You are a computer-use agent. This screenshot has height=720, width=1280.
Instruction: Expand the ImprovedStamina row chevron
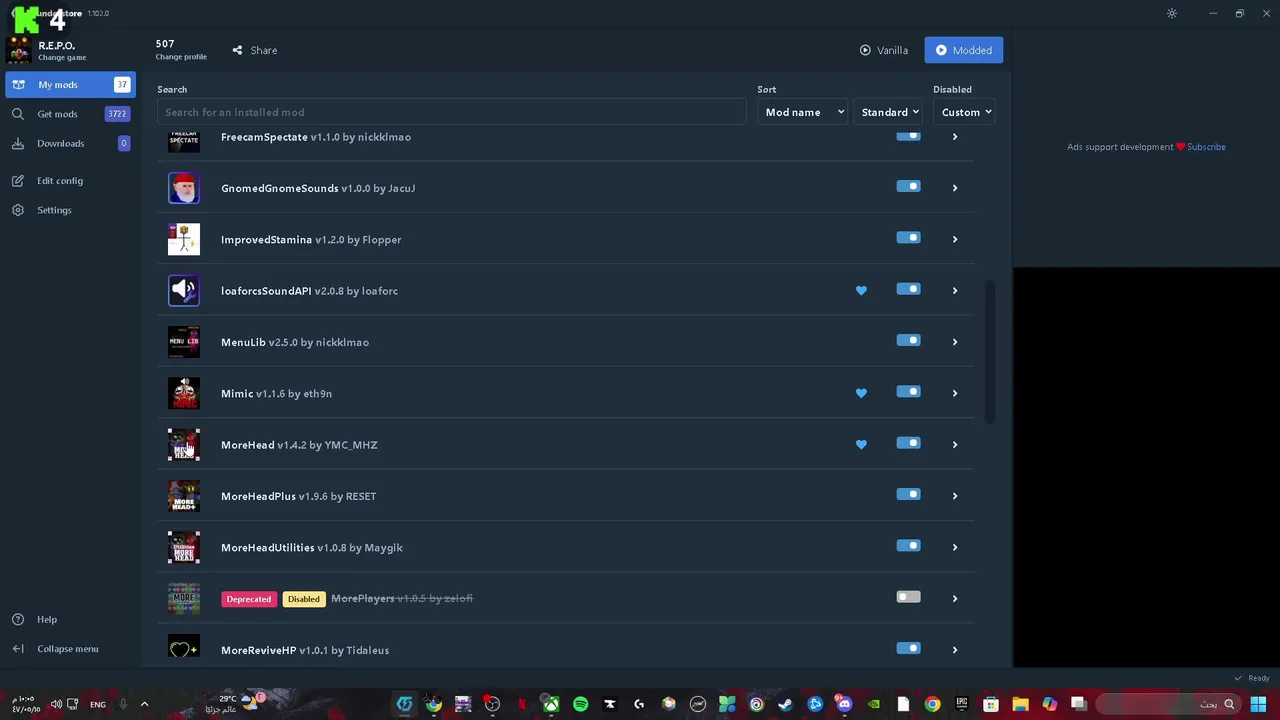(954, 239)
